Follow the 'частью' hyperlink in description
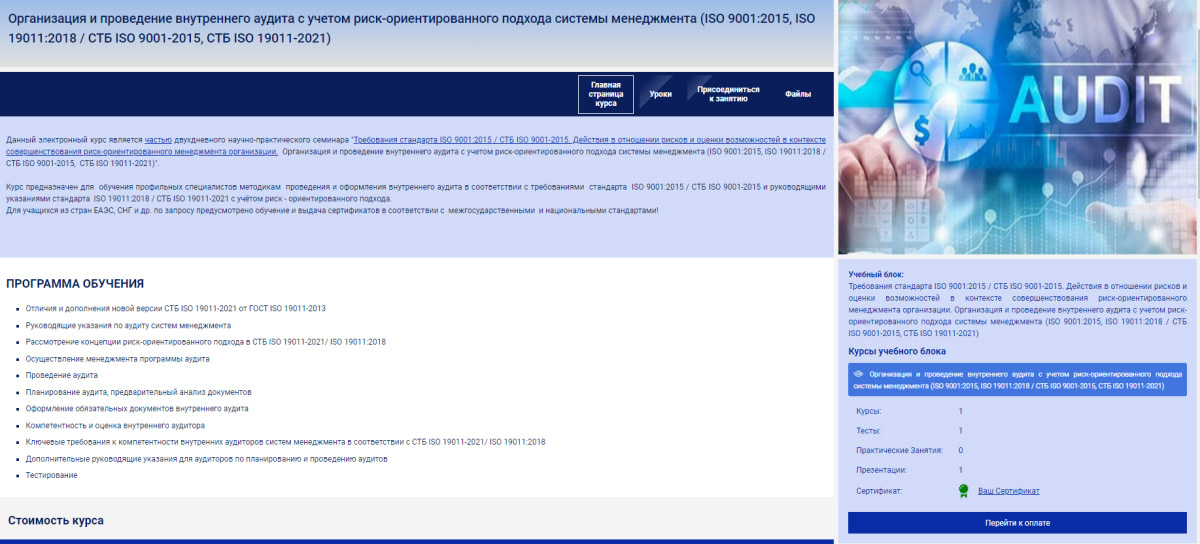Viewport: 1200px width, 544px height. pyautogui.click(x=159, y=139)
